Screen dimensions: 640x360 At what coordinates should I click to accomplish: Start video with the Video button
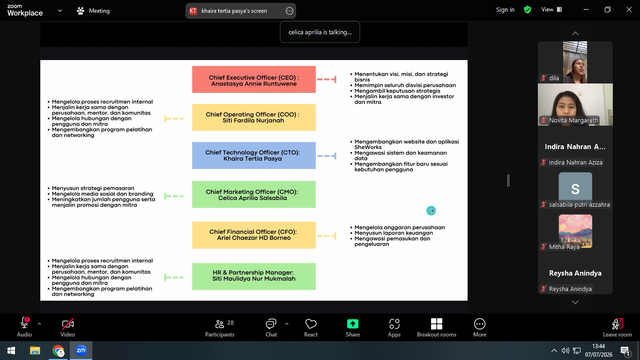67,327
